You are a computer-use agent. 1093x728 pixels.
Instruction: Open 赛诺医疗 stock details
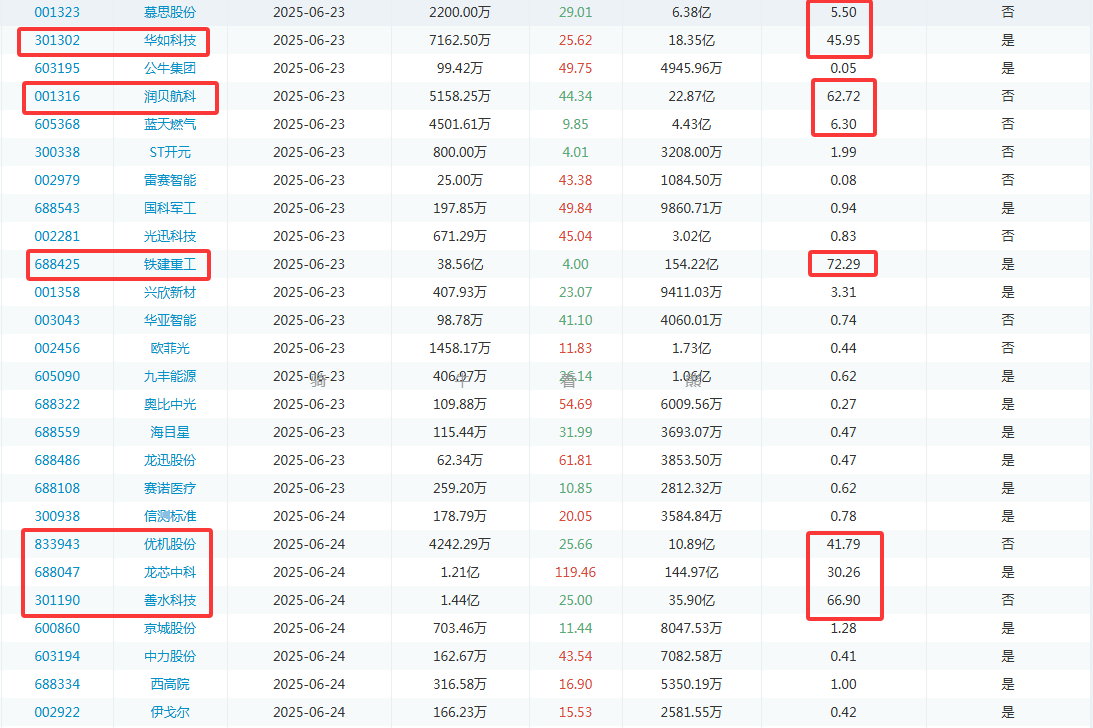pyautogui.click(x=170, y=488)
